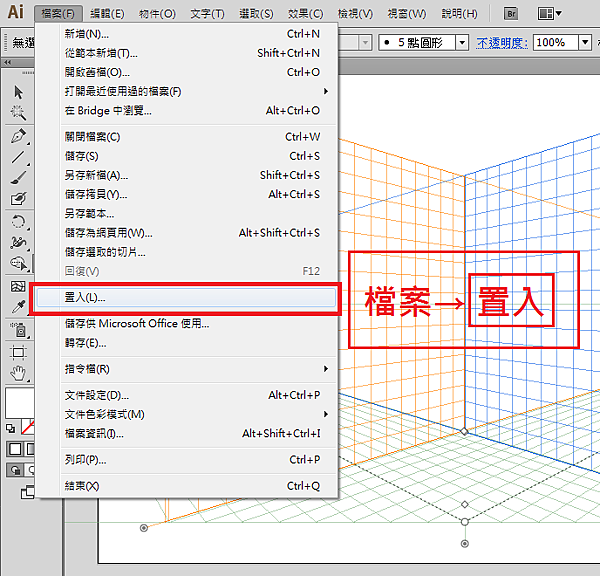This screenshot has height=576, width=600.
Task: Select the Line Segment tool
Action: (x=18, y=157)
